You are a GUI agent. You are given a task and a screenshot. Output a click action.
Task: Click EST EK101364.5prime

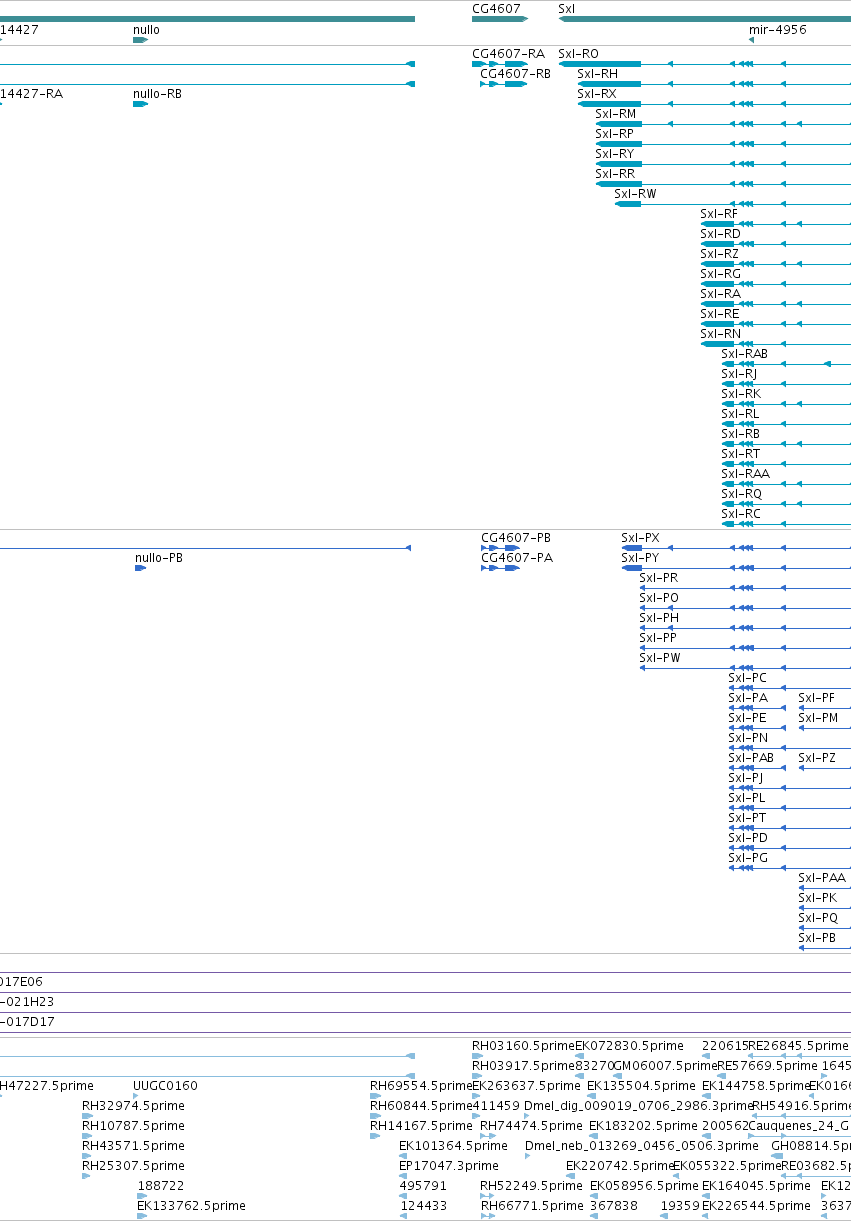453,1146
